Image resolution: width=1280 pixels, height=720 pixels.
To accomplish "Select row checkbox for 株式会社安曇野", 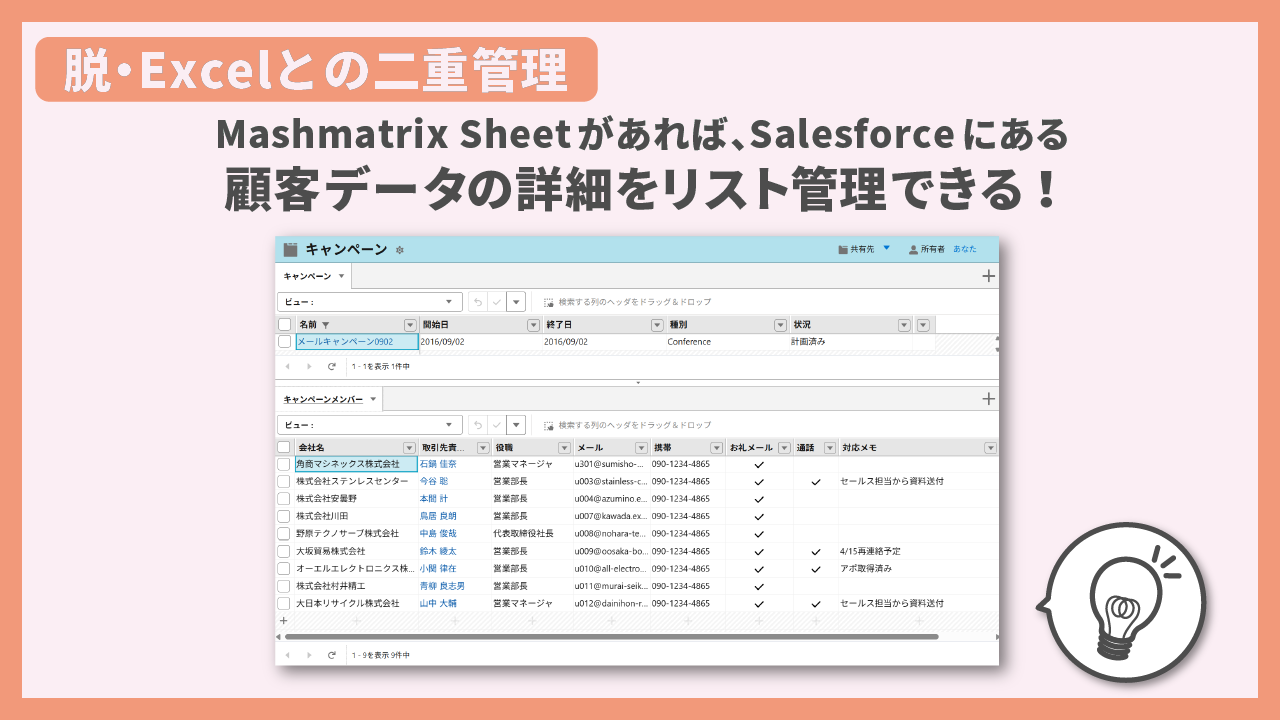I will 285,499.
